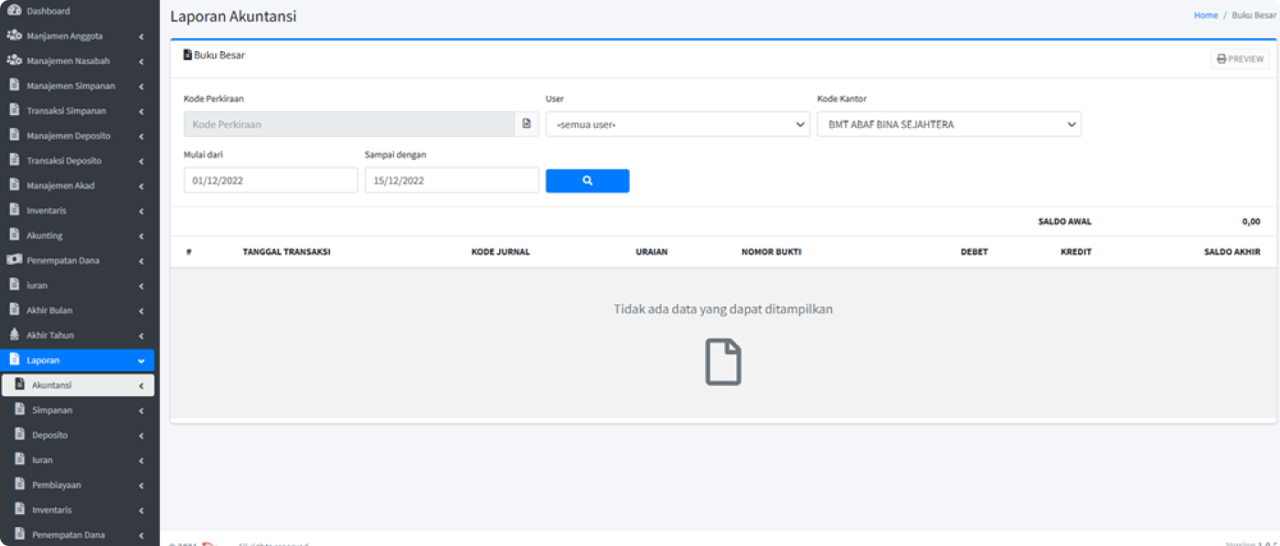Click the Akunting file icon in sidebar
1280x546 pixels.
pyautogui.click(x=14, y=235)
